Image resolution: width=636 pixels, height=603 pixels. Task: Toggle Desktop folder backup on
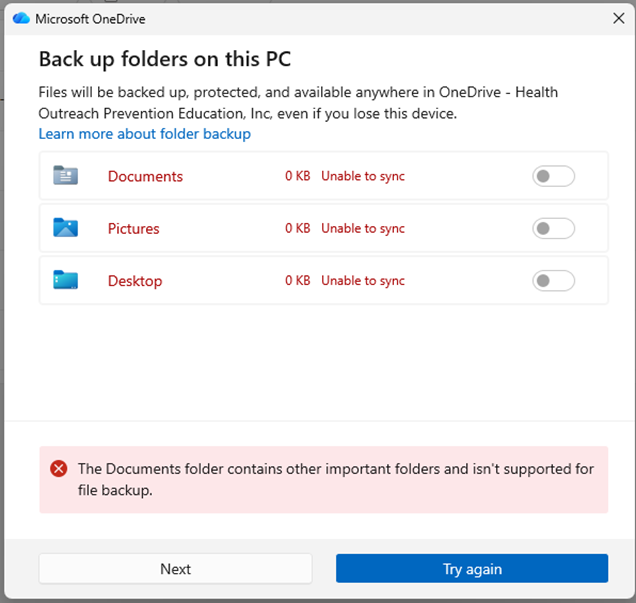coord(554,281)
